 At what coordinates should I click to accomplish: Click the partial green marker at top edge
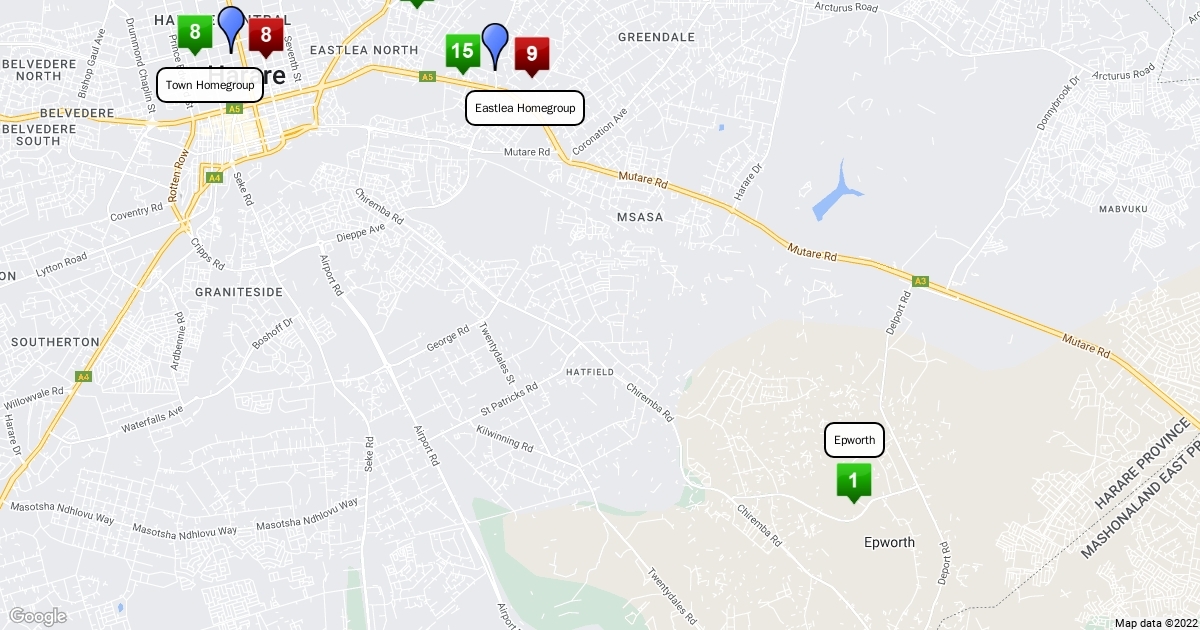(x=416, y=3)
